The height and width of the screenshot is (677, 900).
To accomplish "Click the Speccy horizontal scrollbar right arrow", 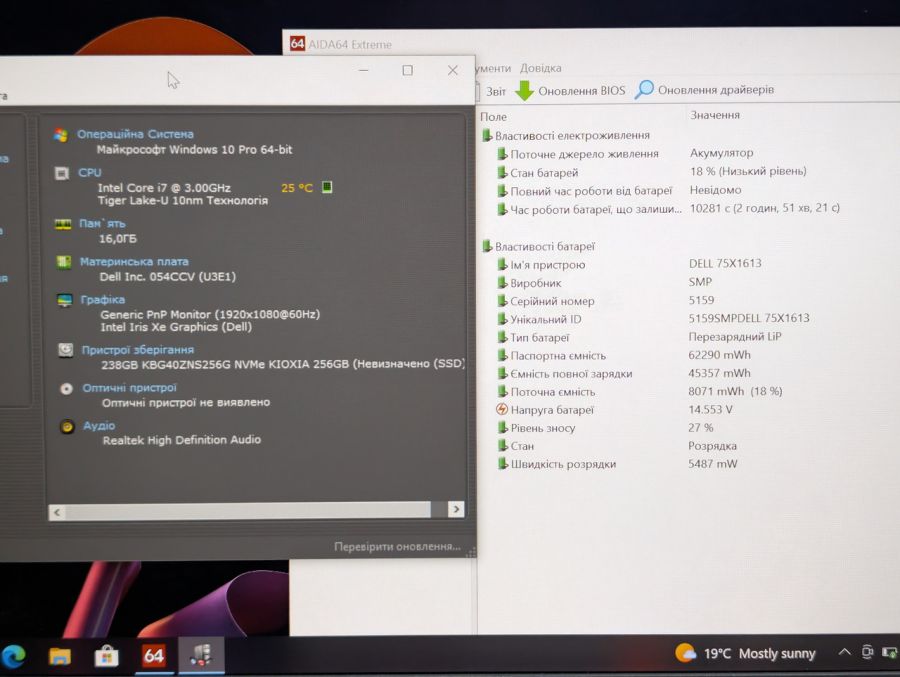I will [x=456, y=509].
